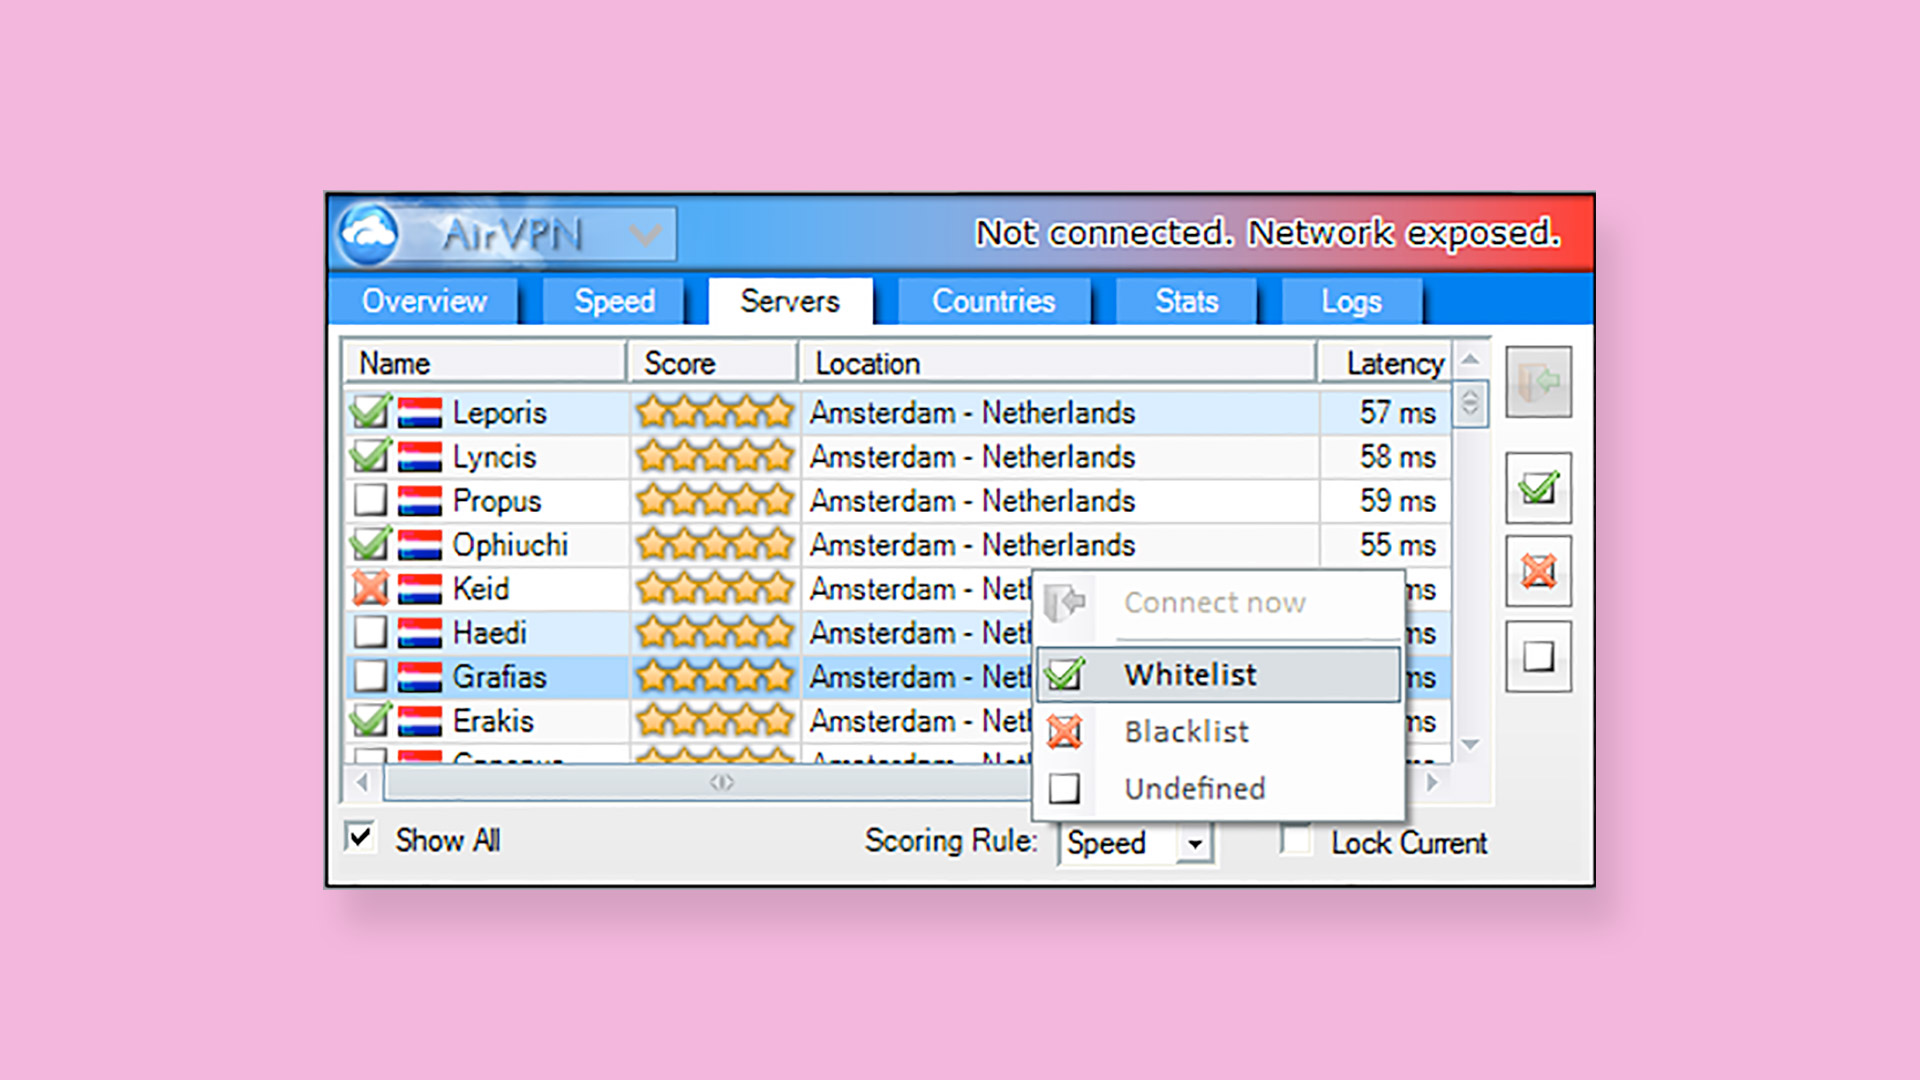Screen dimensions: 1920x1080
Task: Click the Netherlands flag next to Erakis
Action: pyautogui.click(x=420, y=720)
